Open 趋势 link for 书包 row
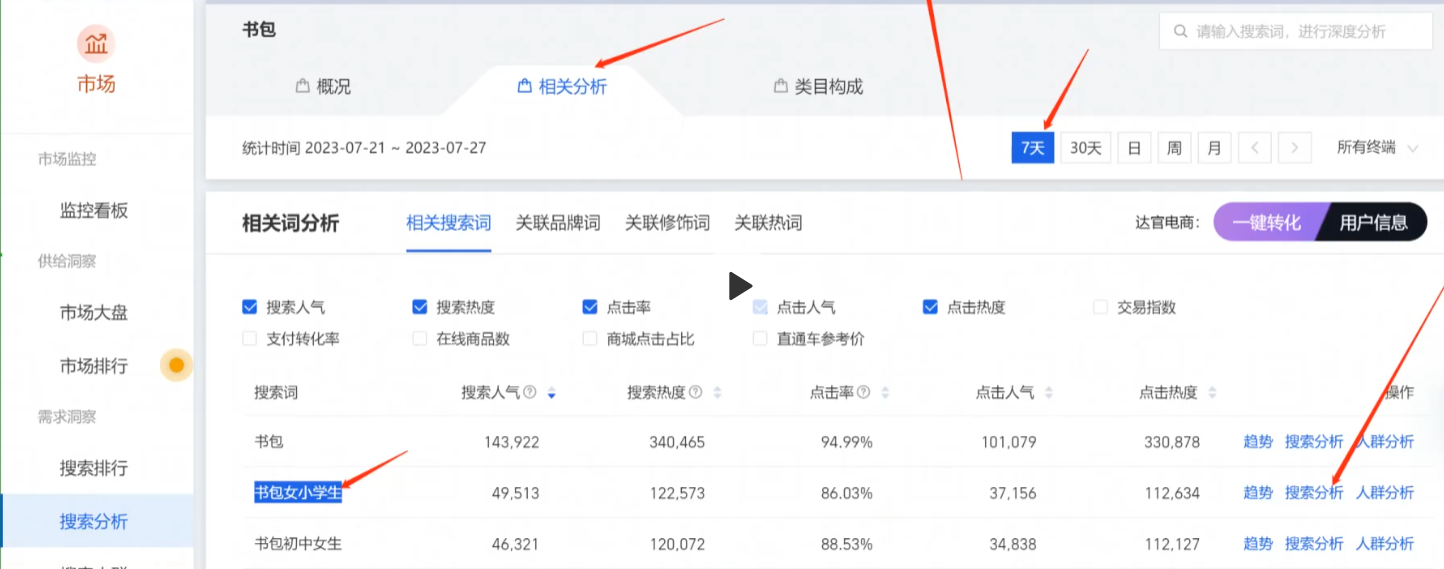 coord(1257,441)
